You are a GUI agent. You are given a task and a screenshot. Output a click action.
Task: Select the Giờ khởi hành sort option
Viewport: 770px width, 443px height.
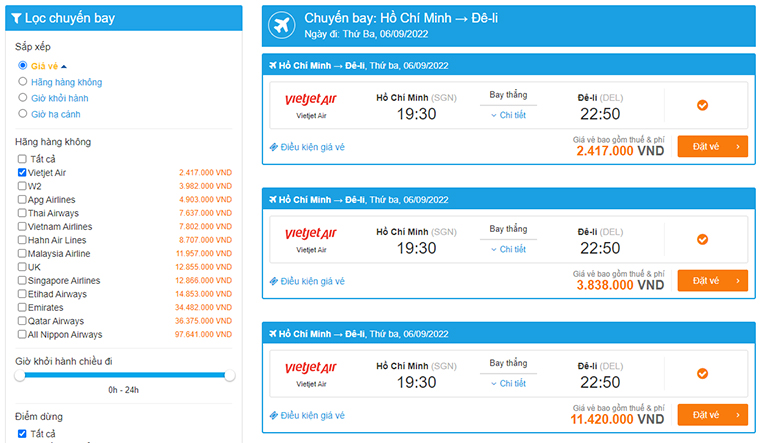23,98
